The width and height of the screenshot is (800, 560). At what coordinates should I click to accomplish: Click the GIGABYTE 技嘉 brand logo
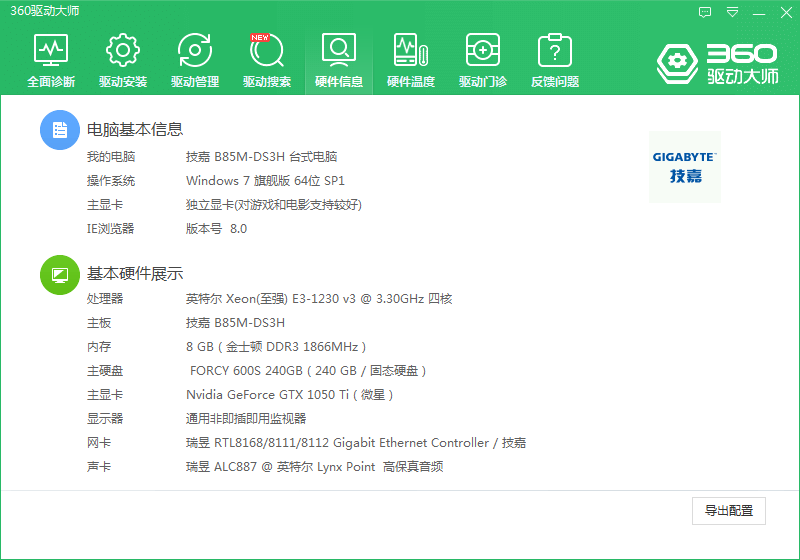684,166
